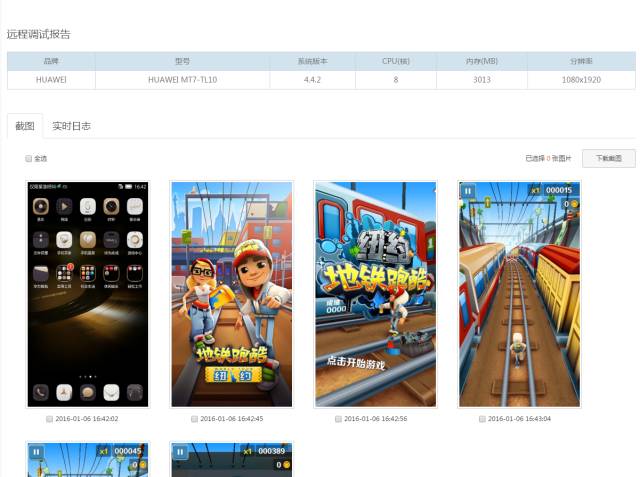
Task: Check the box for screenshot 2016-01-06 16:43:04
Action: click(x=482, y=419)
